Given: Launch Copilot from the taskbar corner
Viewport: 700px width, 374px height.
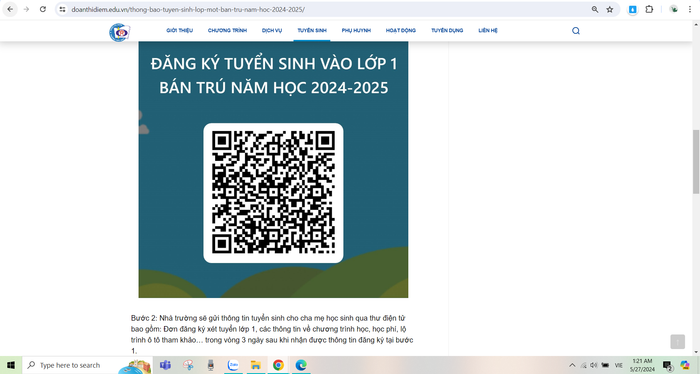Looking at the screenshot, I should click(x=685, y=365).
